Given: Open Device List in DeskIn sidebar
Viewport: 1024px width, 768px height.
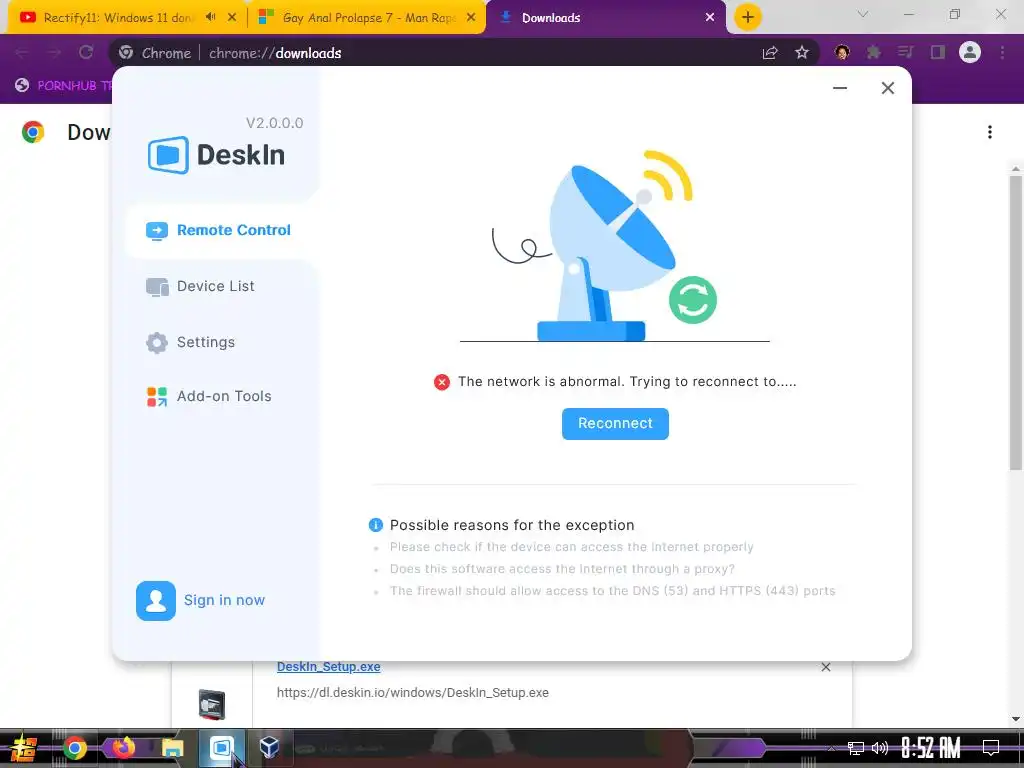Looking at the screenshot, I should point(200,286).
